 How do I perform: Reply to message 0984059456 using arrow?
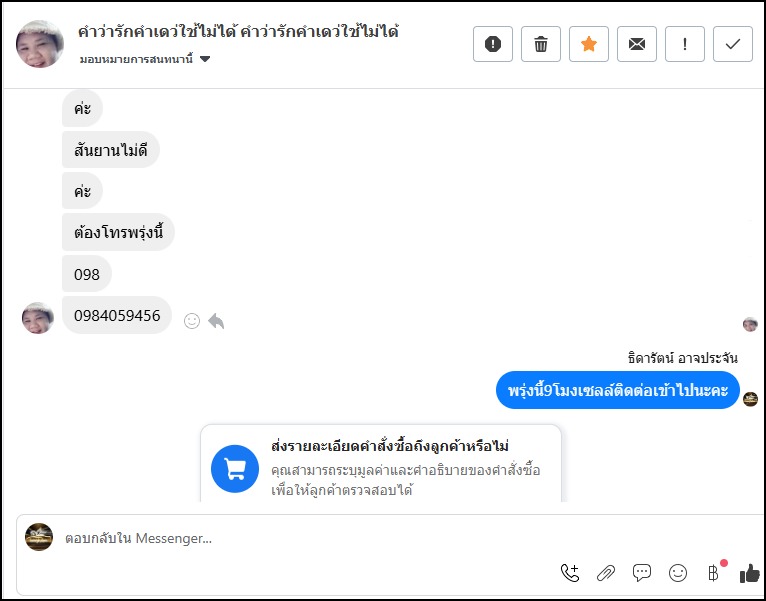pos(216,321)
